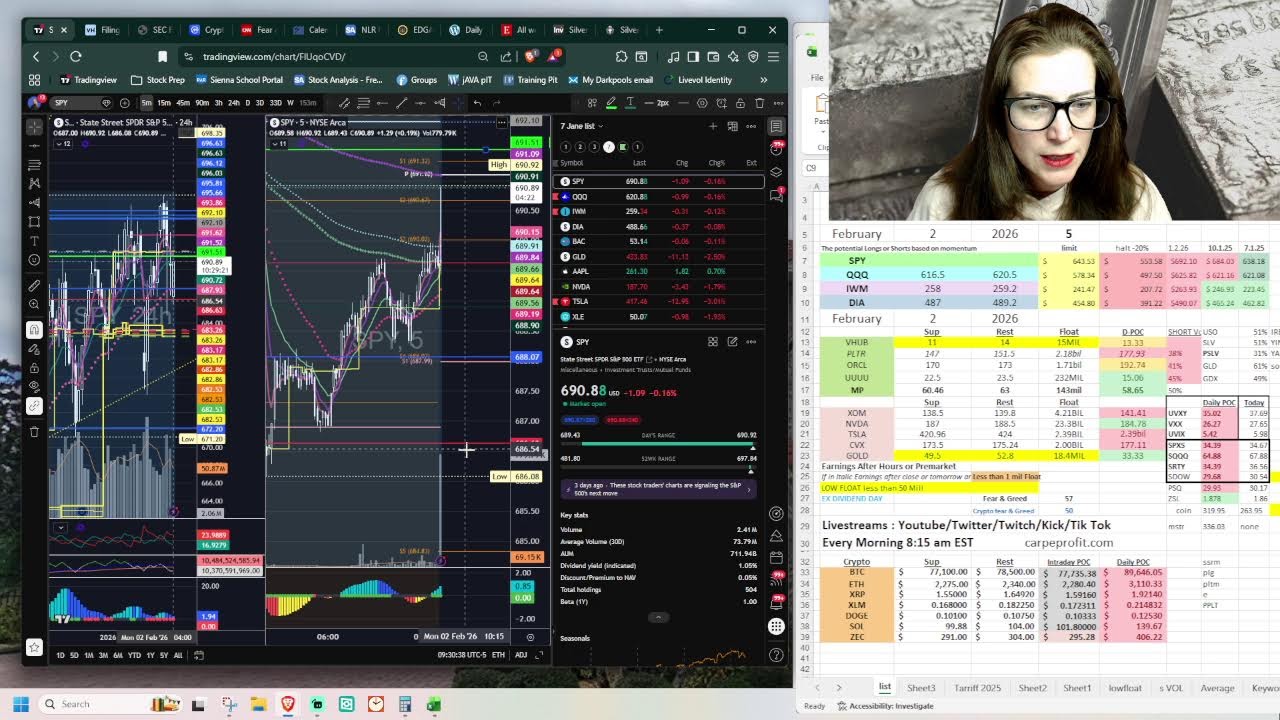Screen dimensions: 1280x720
Task: Switch to lowfloat sheet tab in Excel
Action: tap(1125, 688)
